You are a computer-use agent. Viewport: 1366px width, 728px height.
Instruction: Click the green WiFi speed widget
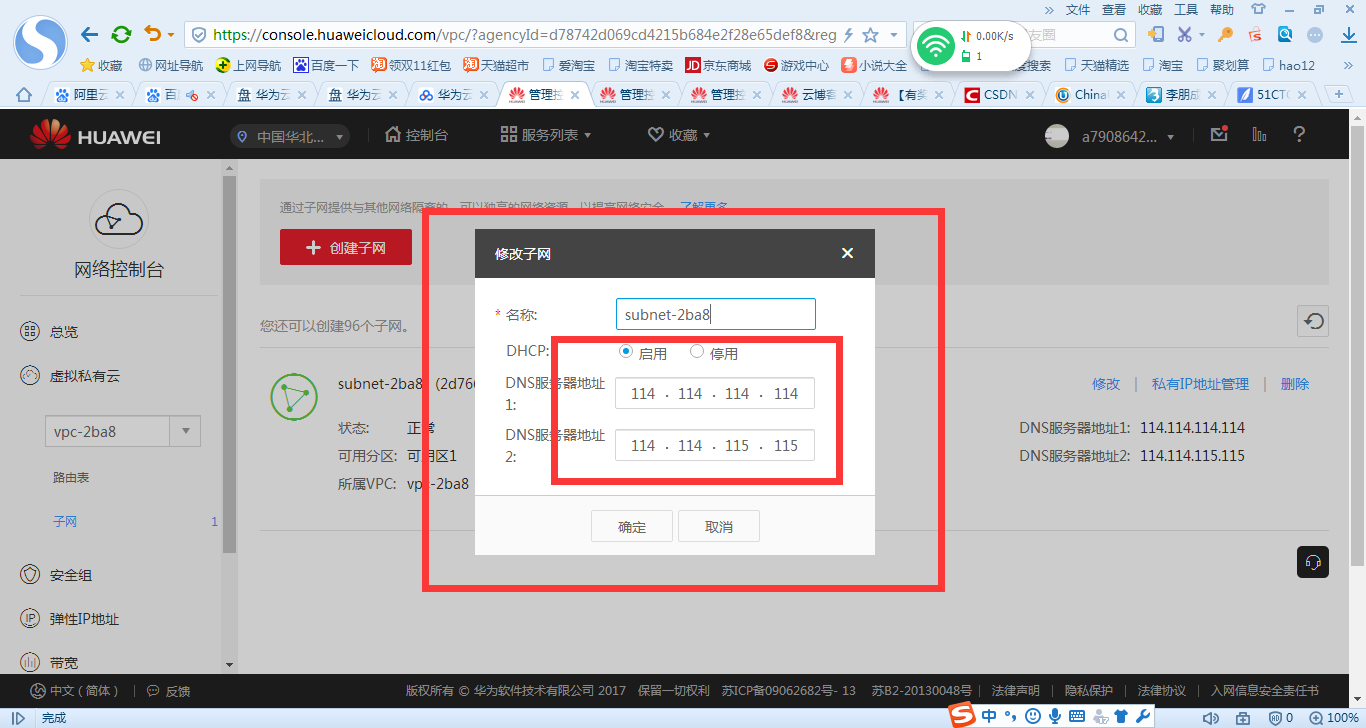(x=971, y=45)
